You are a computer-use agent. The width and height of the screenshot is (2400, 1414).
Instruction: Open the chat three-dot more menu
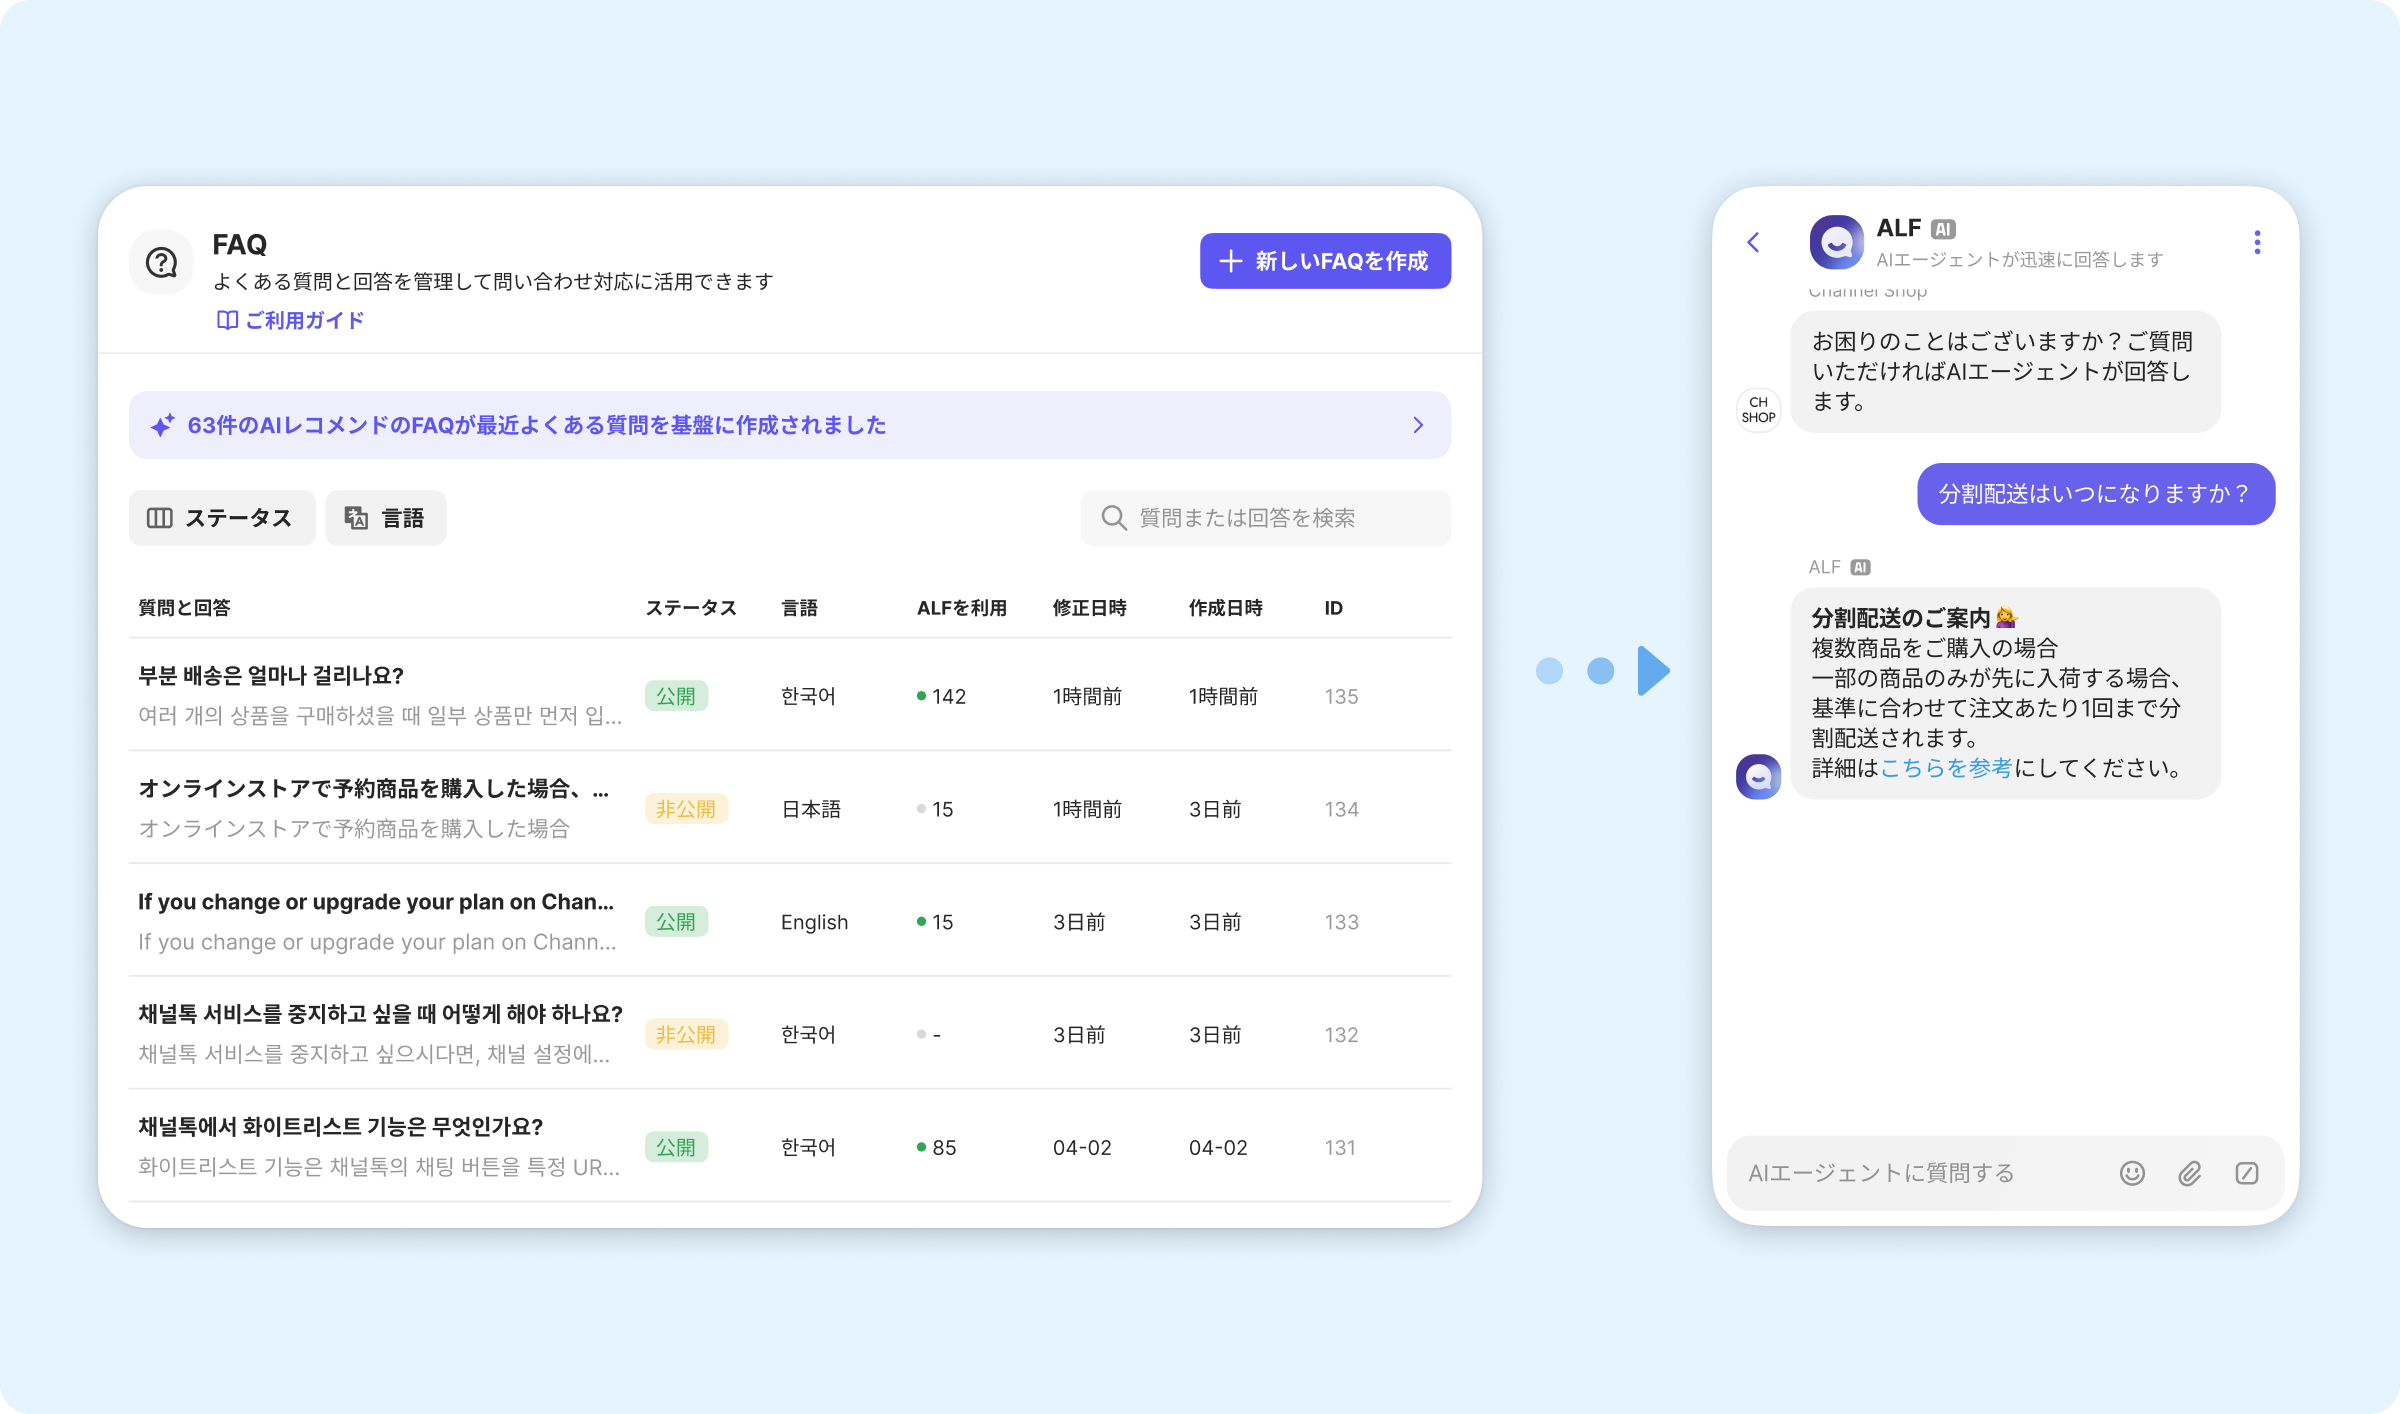point(2257,242)
